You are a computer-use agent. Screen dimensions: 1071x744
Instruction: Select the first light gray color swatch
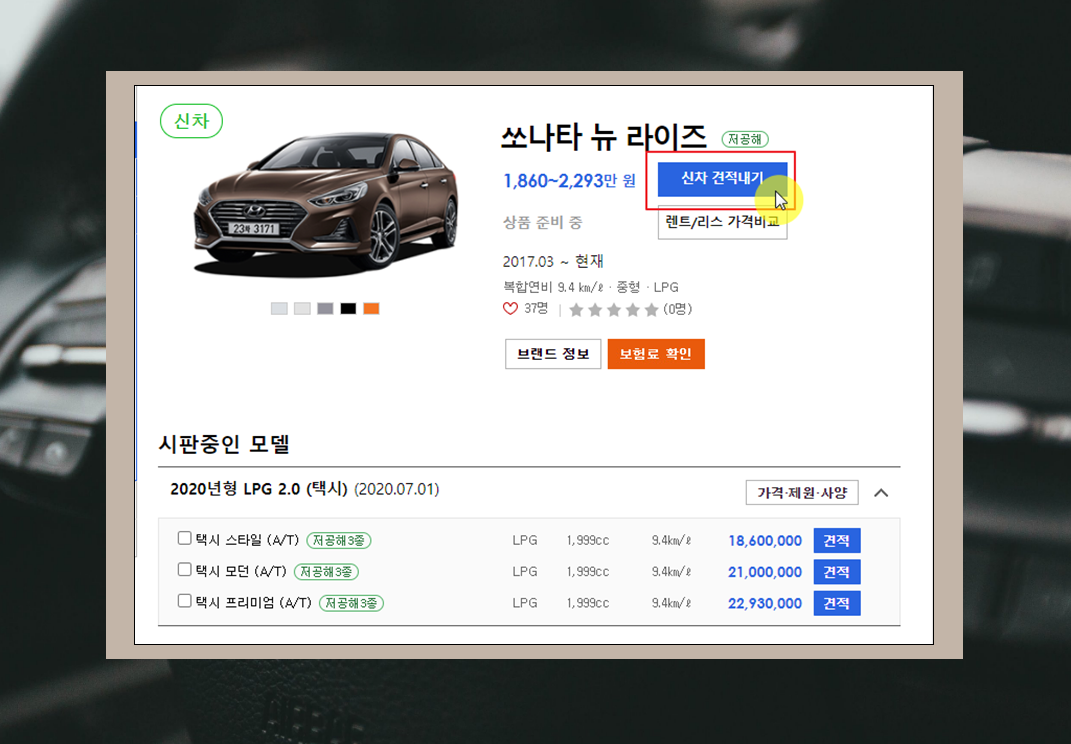279,309
